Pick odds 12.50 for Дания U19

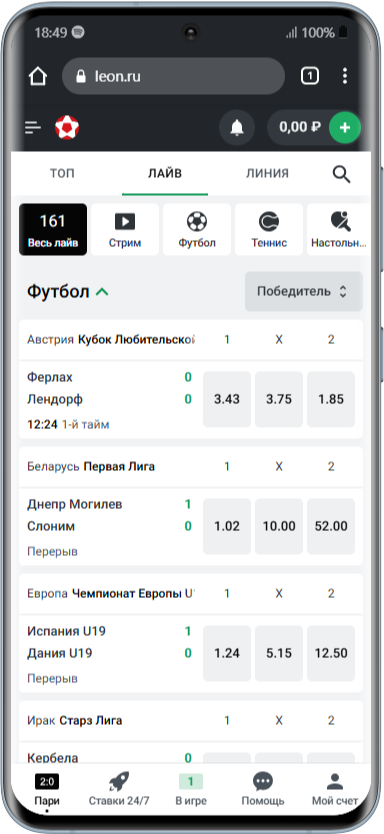point(331,654)
